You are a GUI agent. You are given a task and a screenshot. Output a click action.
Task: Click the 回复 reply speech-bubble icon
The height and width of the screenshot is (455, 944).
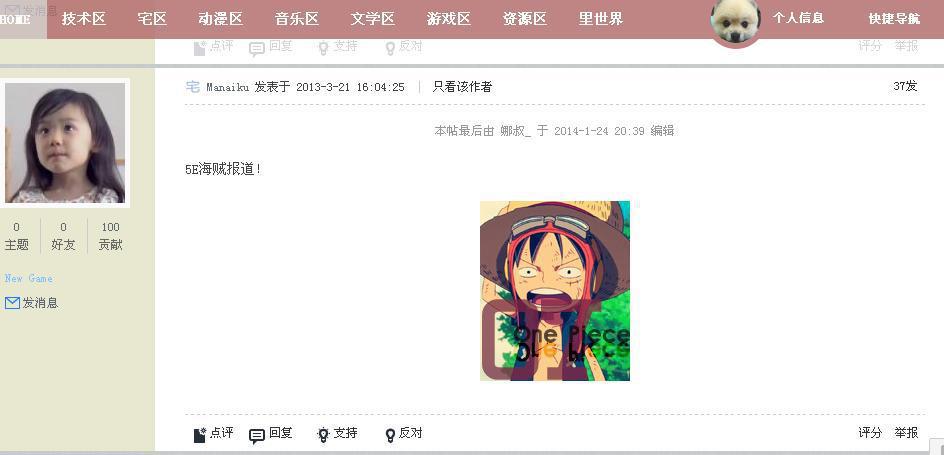257,436
